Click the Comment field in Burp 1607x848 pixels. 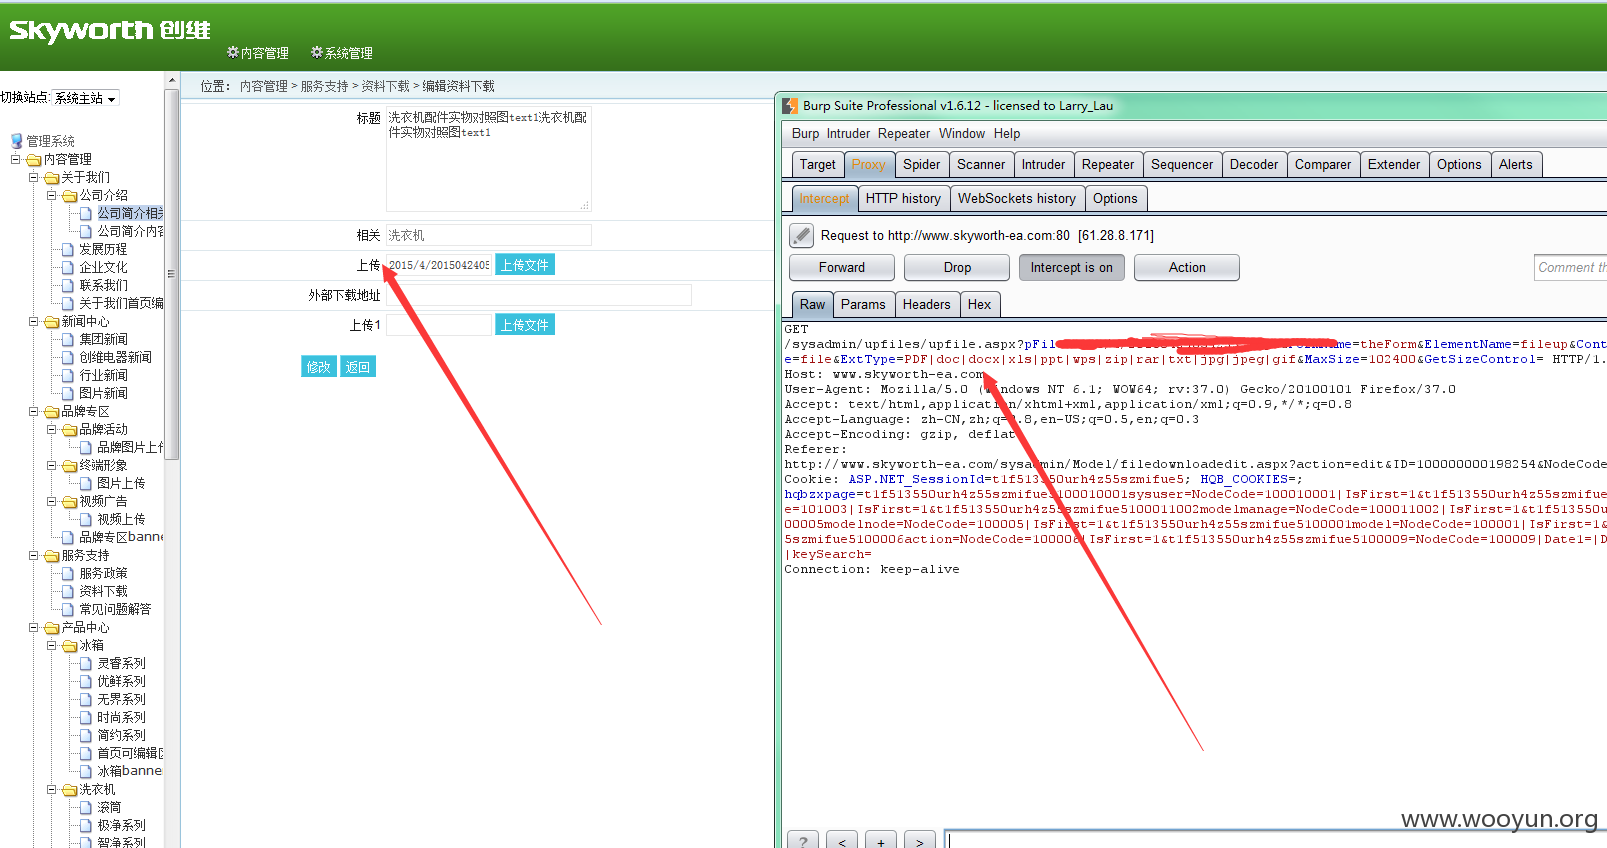pyautogui.click(x=1570, y=267)
